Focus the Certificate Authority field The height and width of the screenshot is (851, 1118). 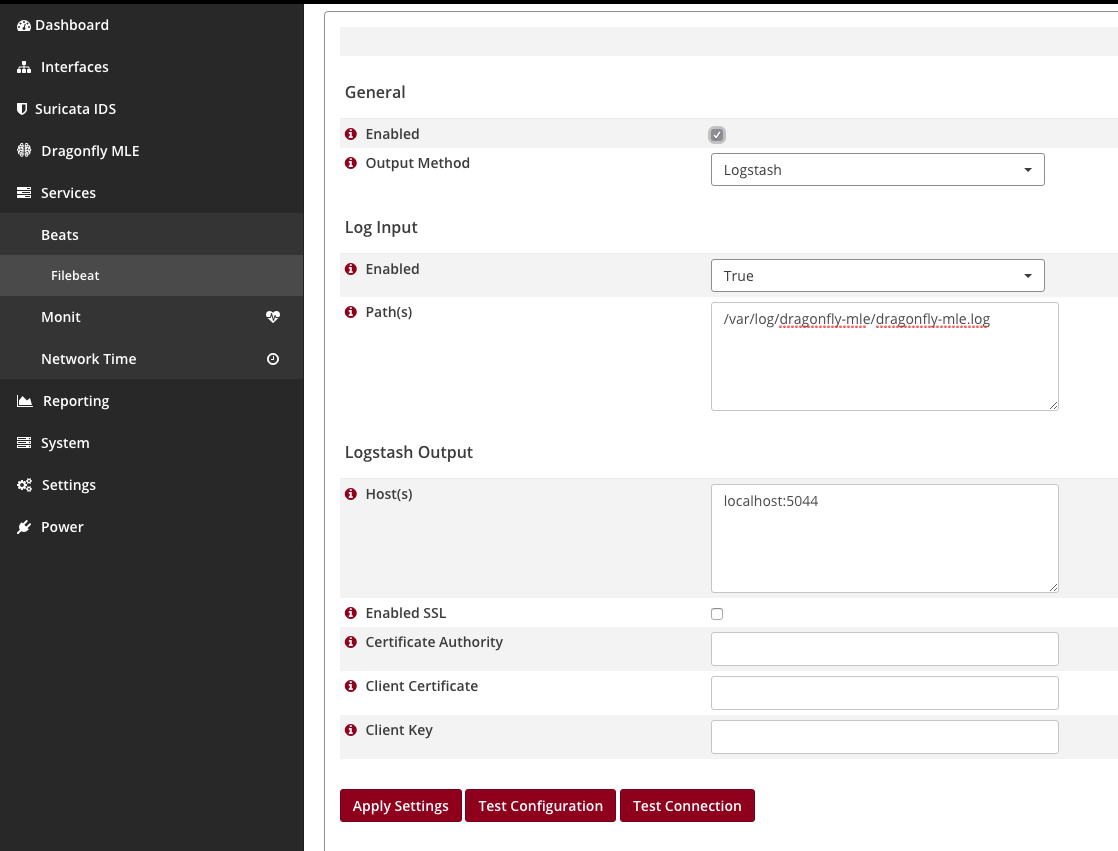pos(884,649)
